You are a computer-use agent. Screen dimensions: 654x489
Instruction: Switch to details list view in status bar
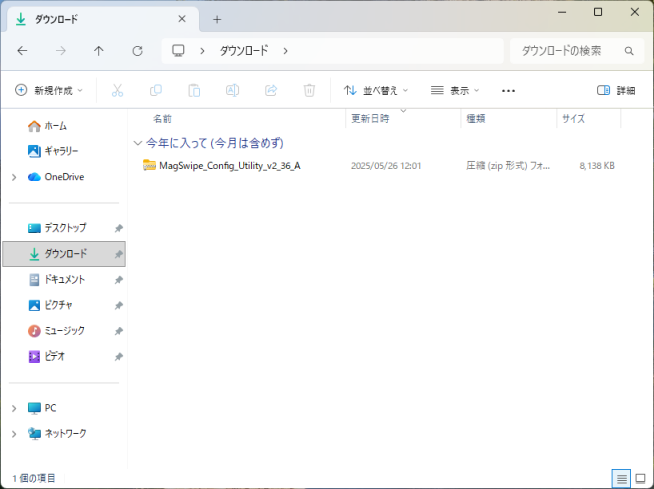point(620,478)
